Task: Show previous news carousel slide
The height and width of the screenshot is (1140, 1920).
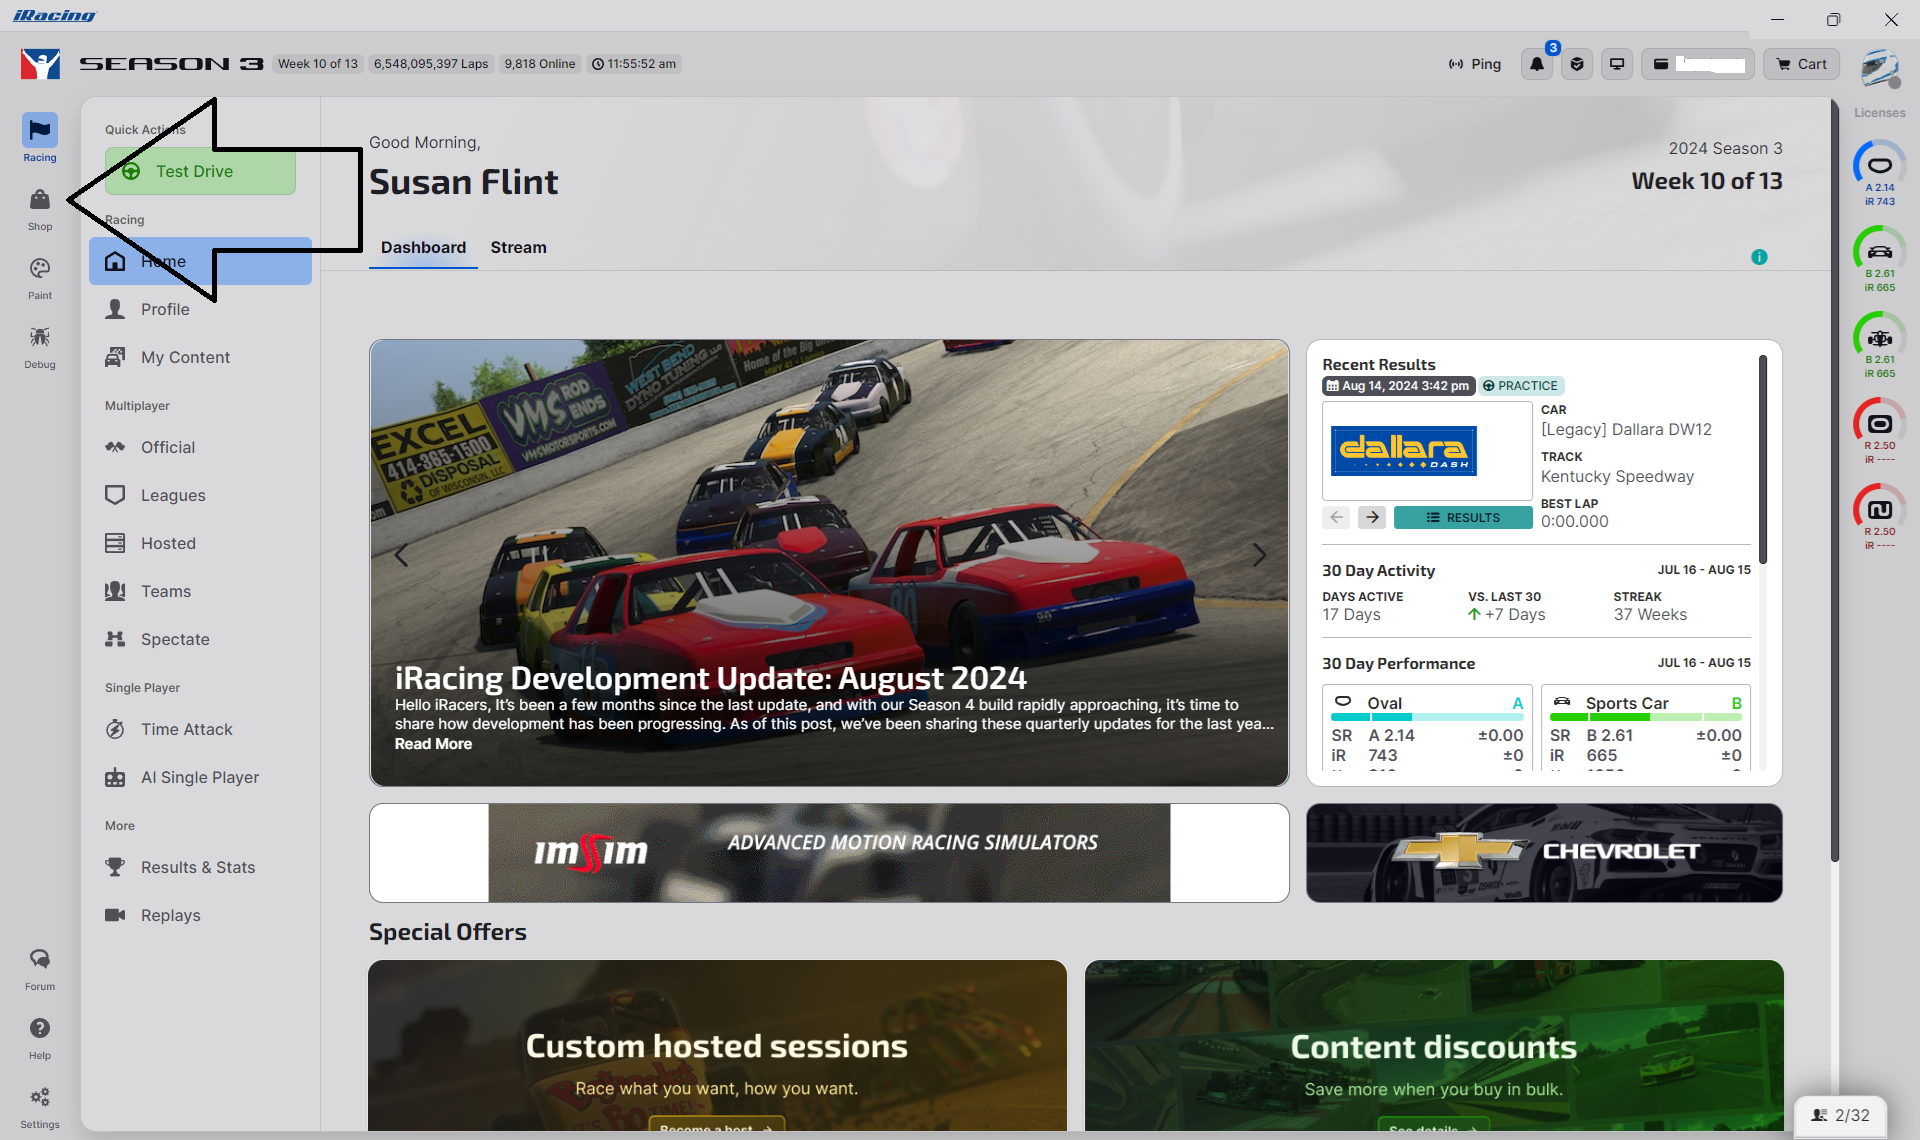Action: click(401, 555)
